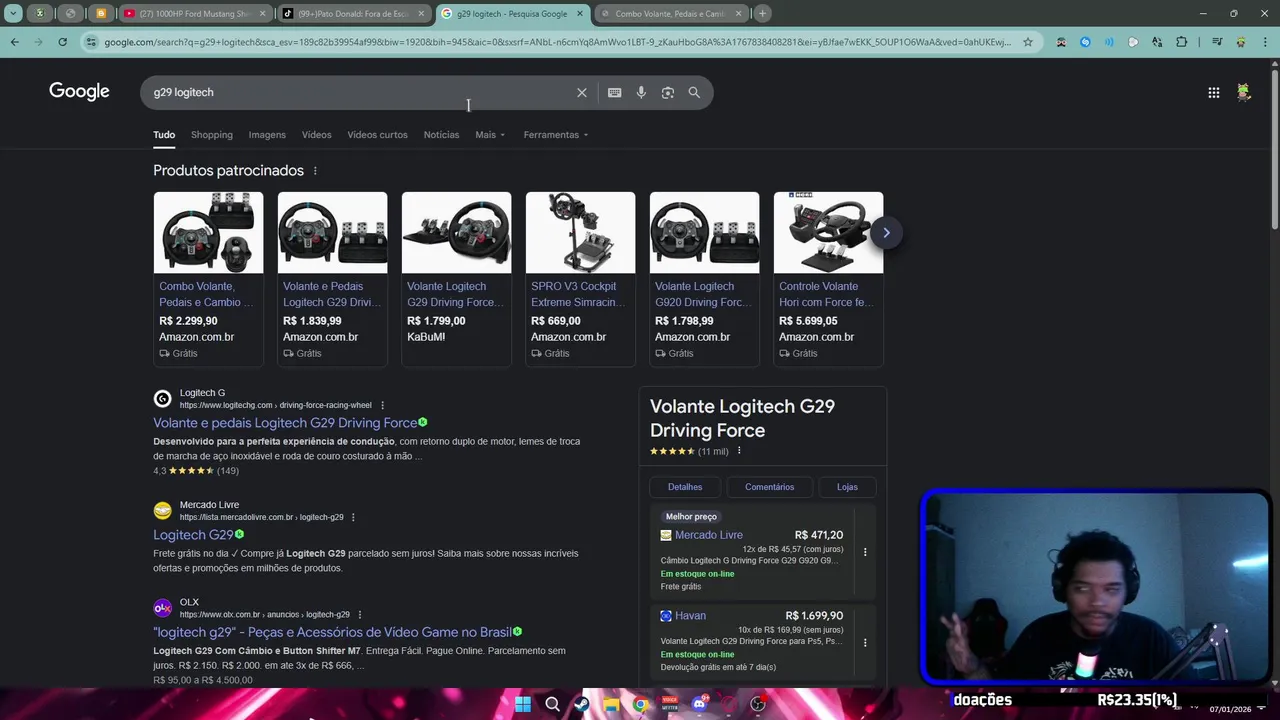Switch to the Vídeos tab
The width and height of the screenshot is (1280, 720).
pos(316,135)
